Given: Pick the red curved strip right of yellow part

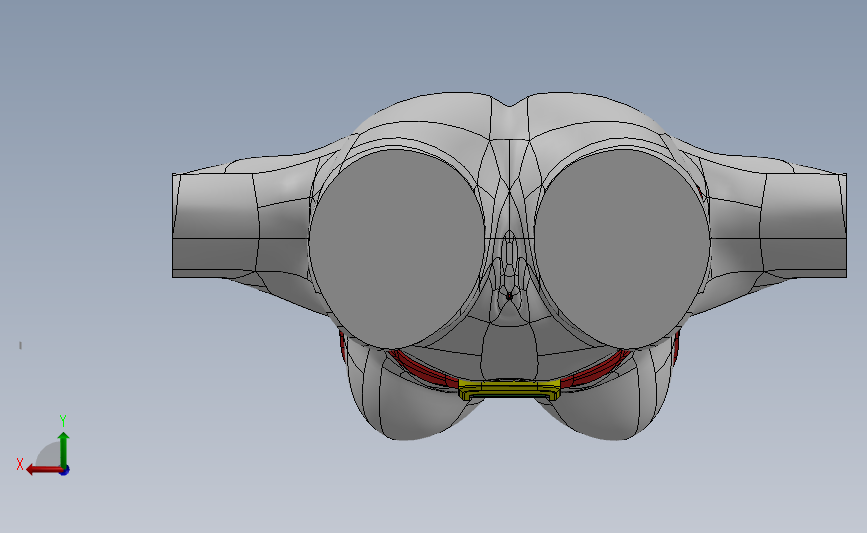Looking at the screenshot, I should pyautogui.click(x=595, y=369).
